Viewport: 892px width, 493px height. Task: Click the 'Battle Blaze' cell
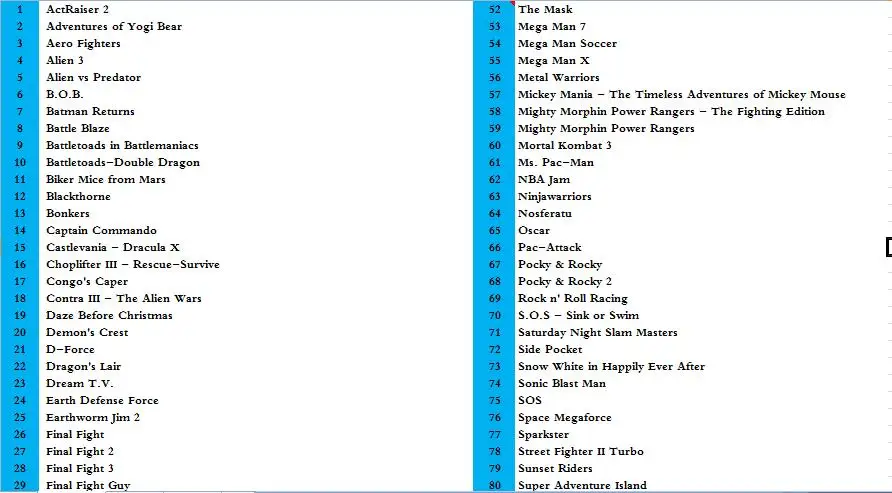pyautogui.click(x=77, y=129)
